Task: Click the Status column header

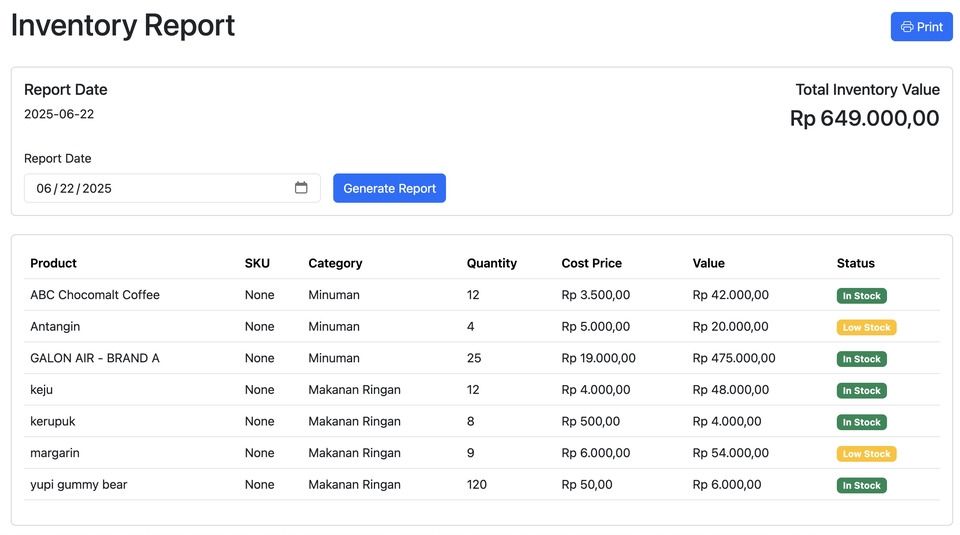Action: tap(855, 263)
